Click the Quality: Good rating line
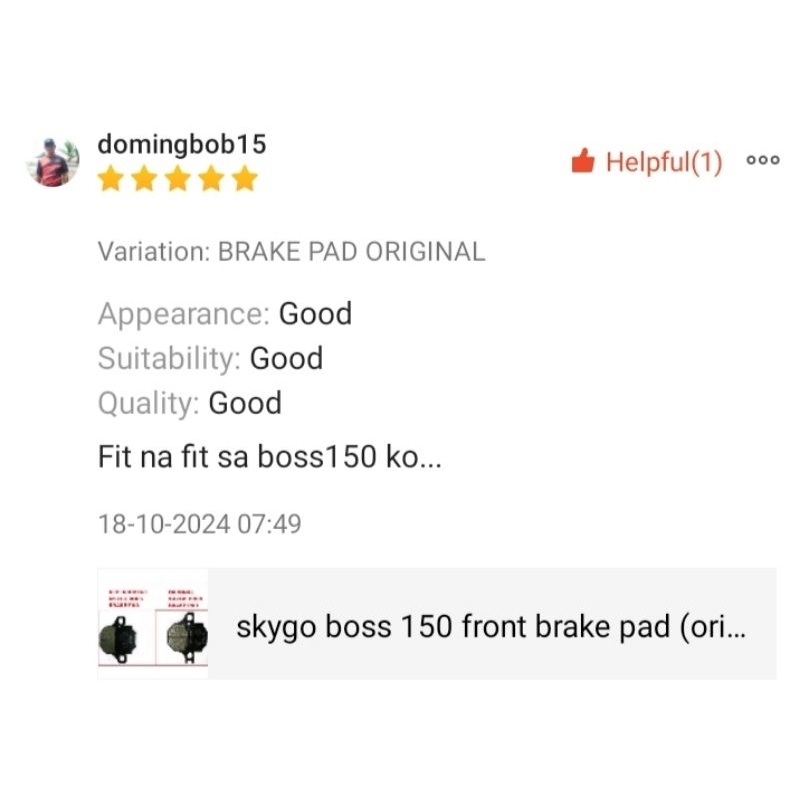The image size is (800, 800). click(189, 404)
